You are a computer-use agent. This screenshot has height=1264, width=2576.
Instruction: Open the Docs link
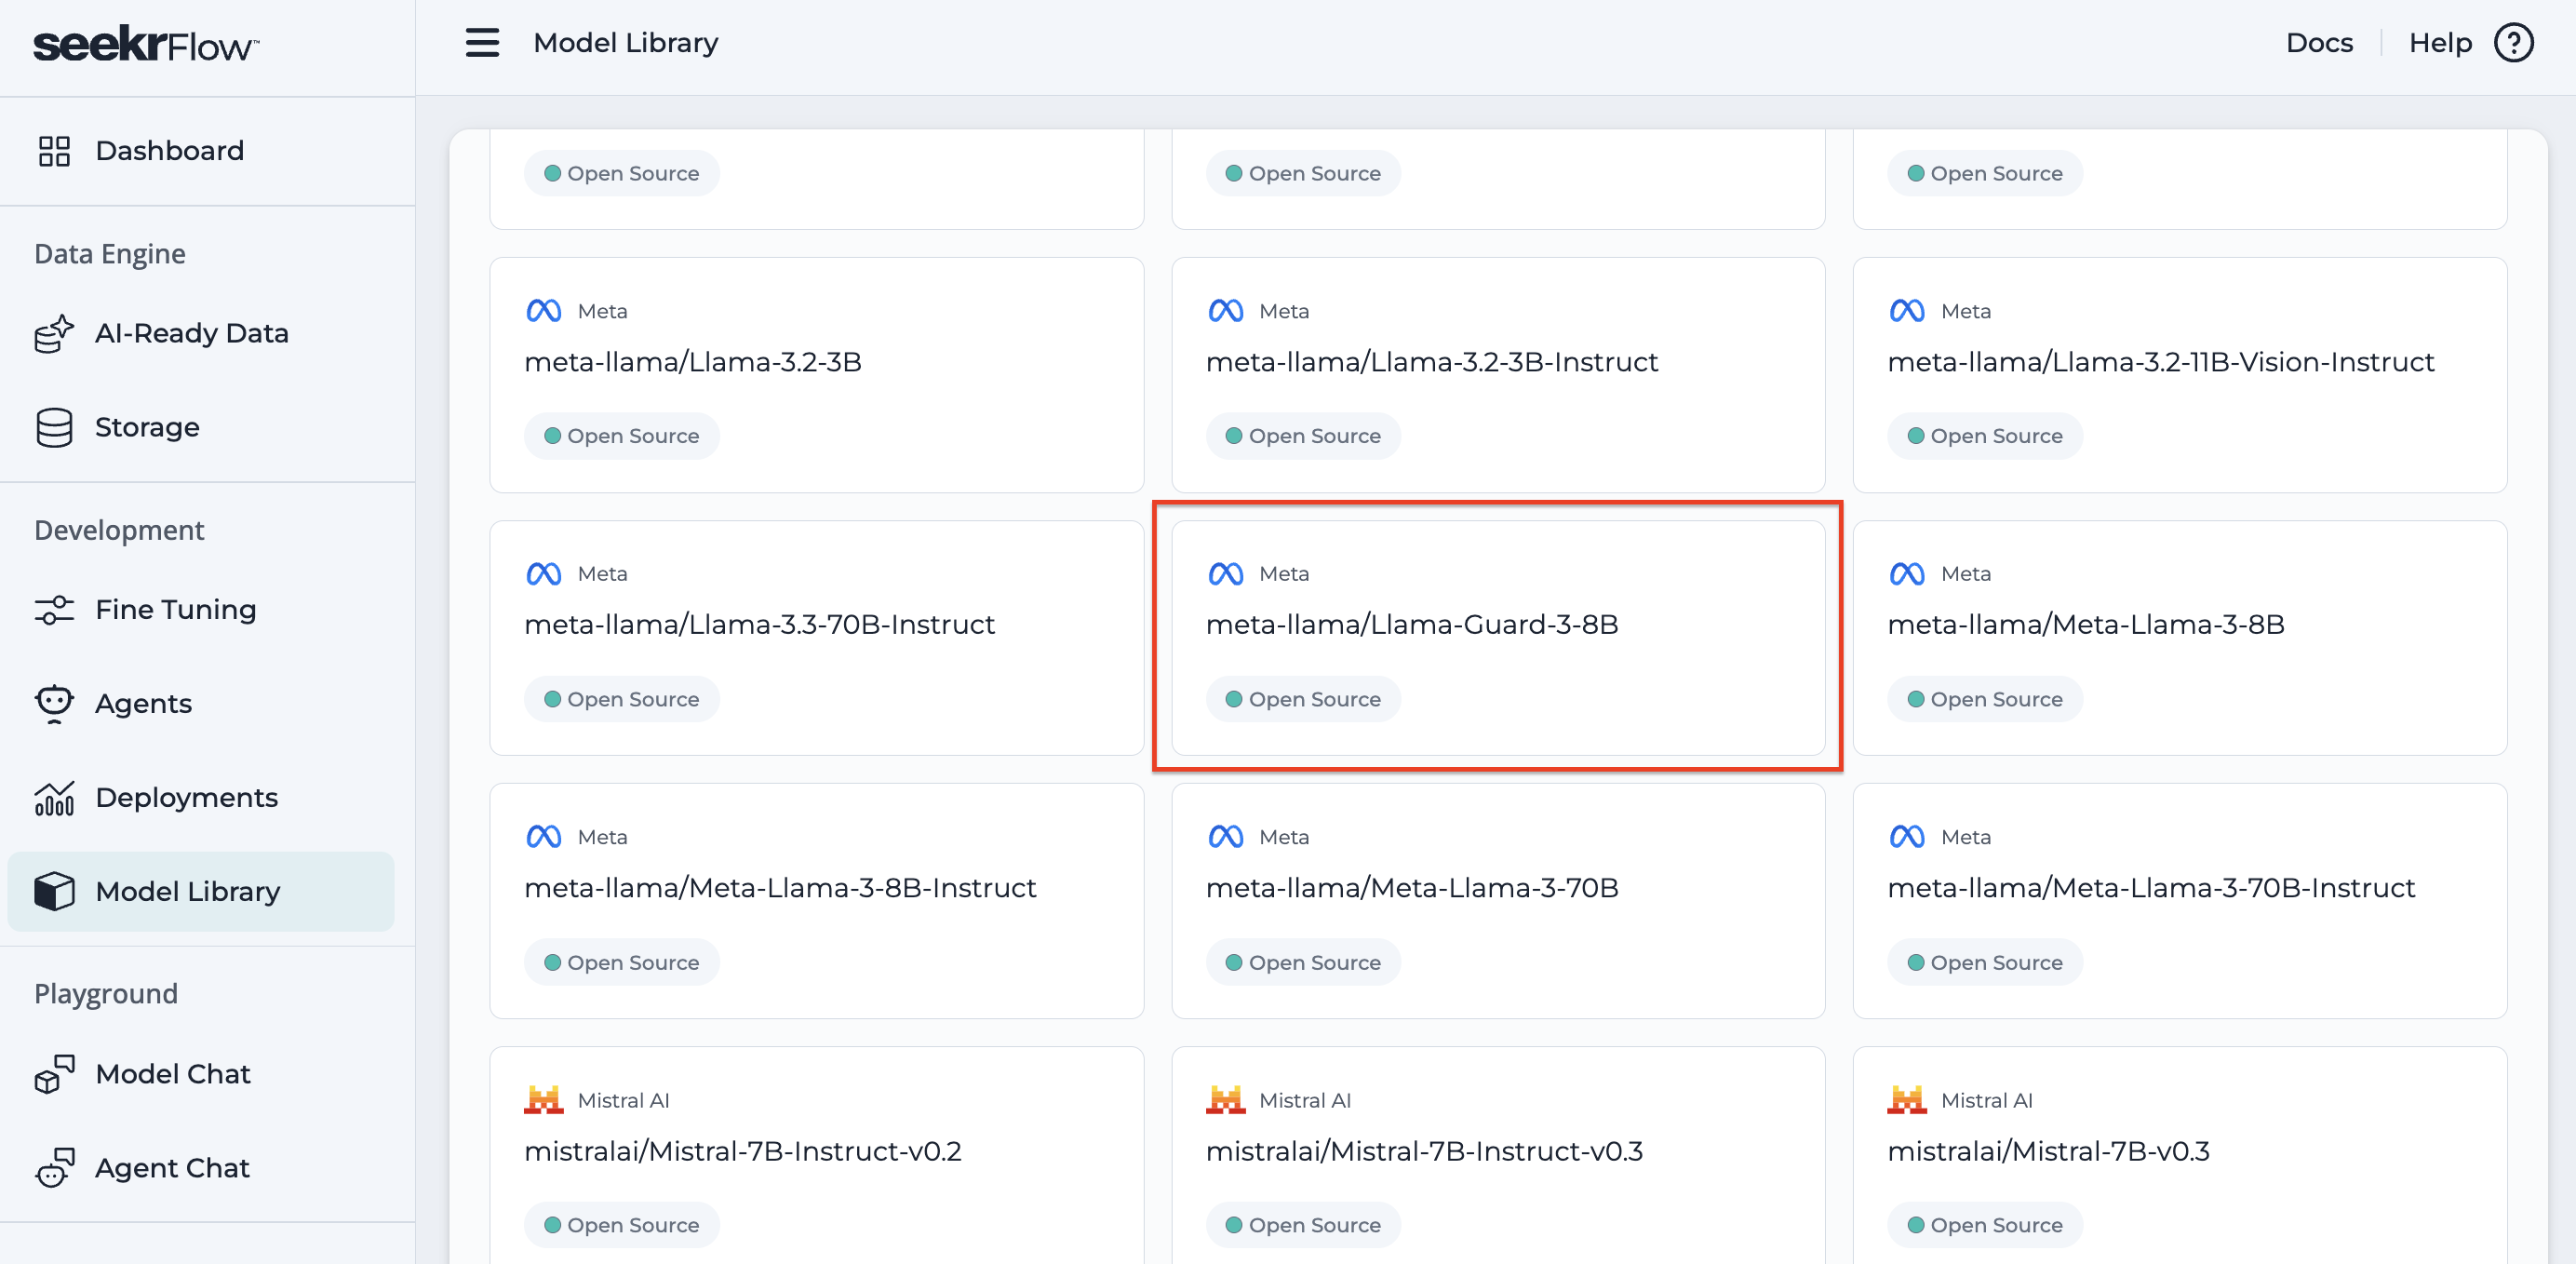2319,43
